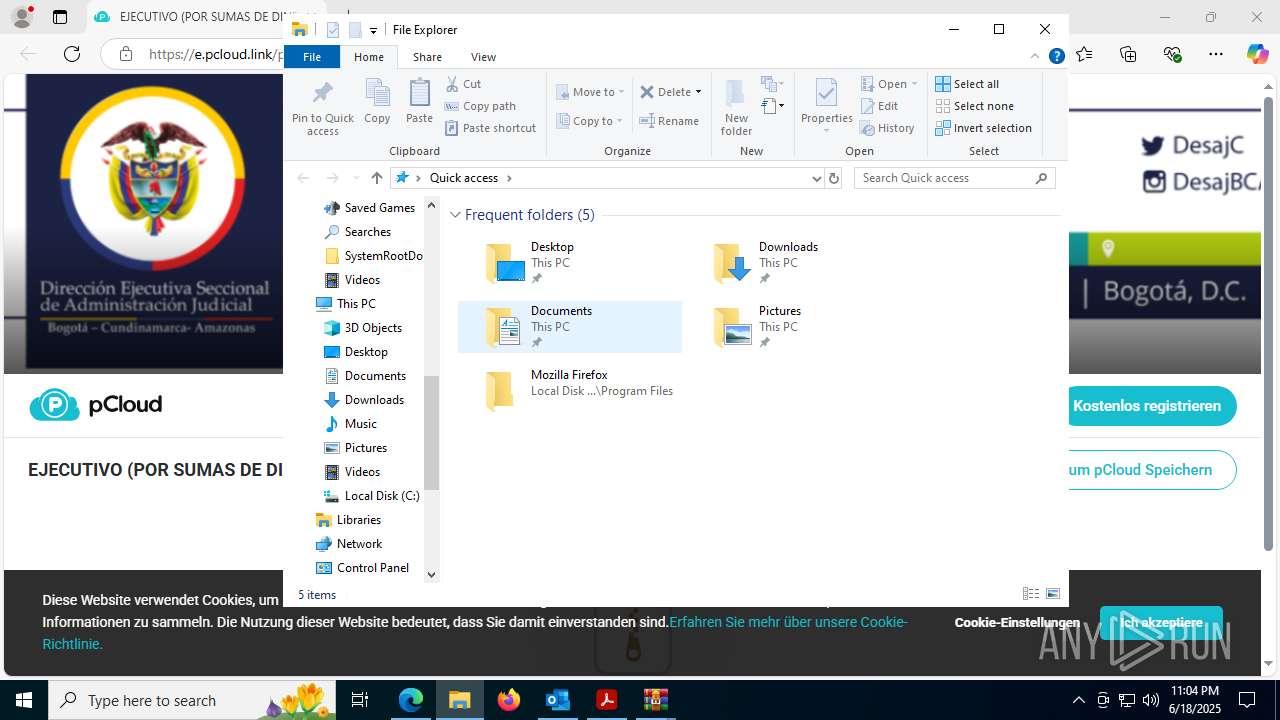
Task: Switch to the View ribbon tab
Action: (483, 57)
